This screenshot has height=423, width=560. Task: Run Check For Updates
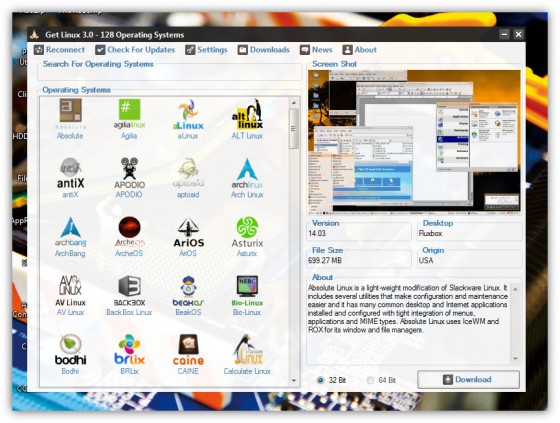[x=135, y=50]
